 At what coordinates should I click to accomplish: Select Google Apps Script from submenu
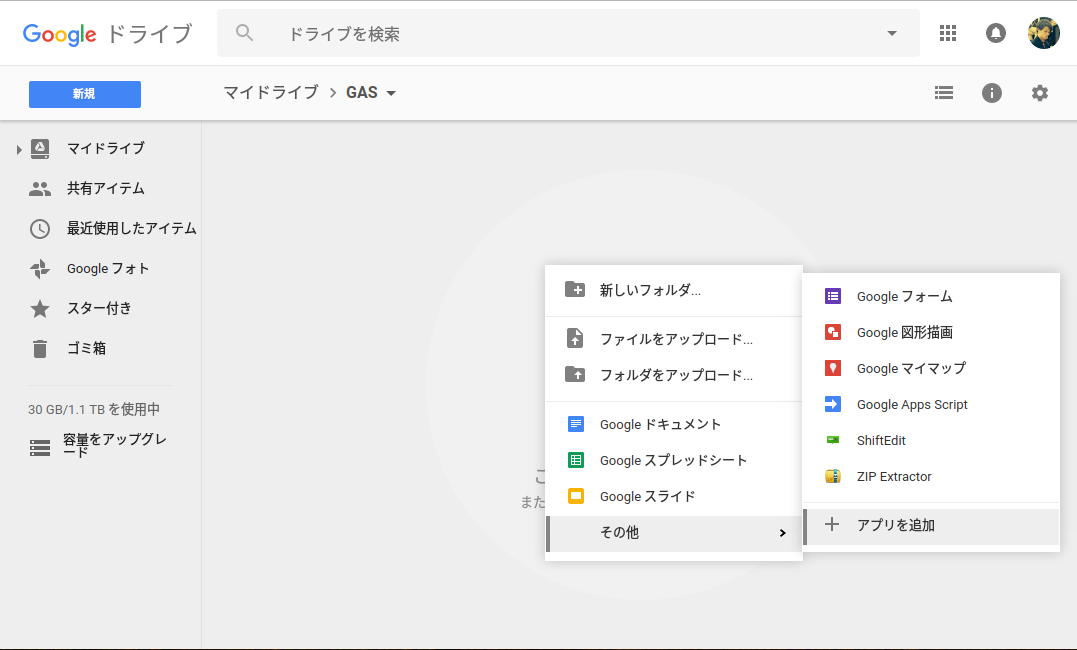pos(931,405)
